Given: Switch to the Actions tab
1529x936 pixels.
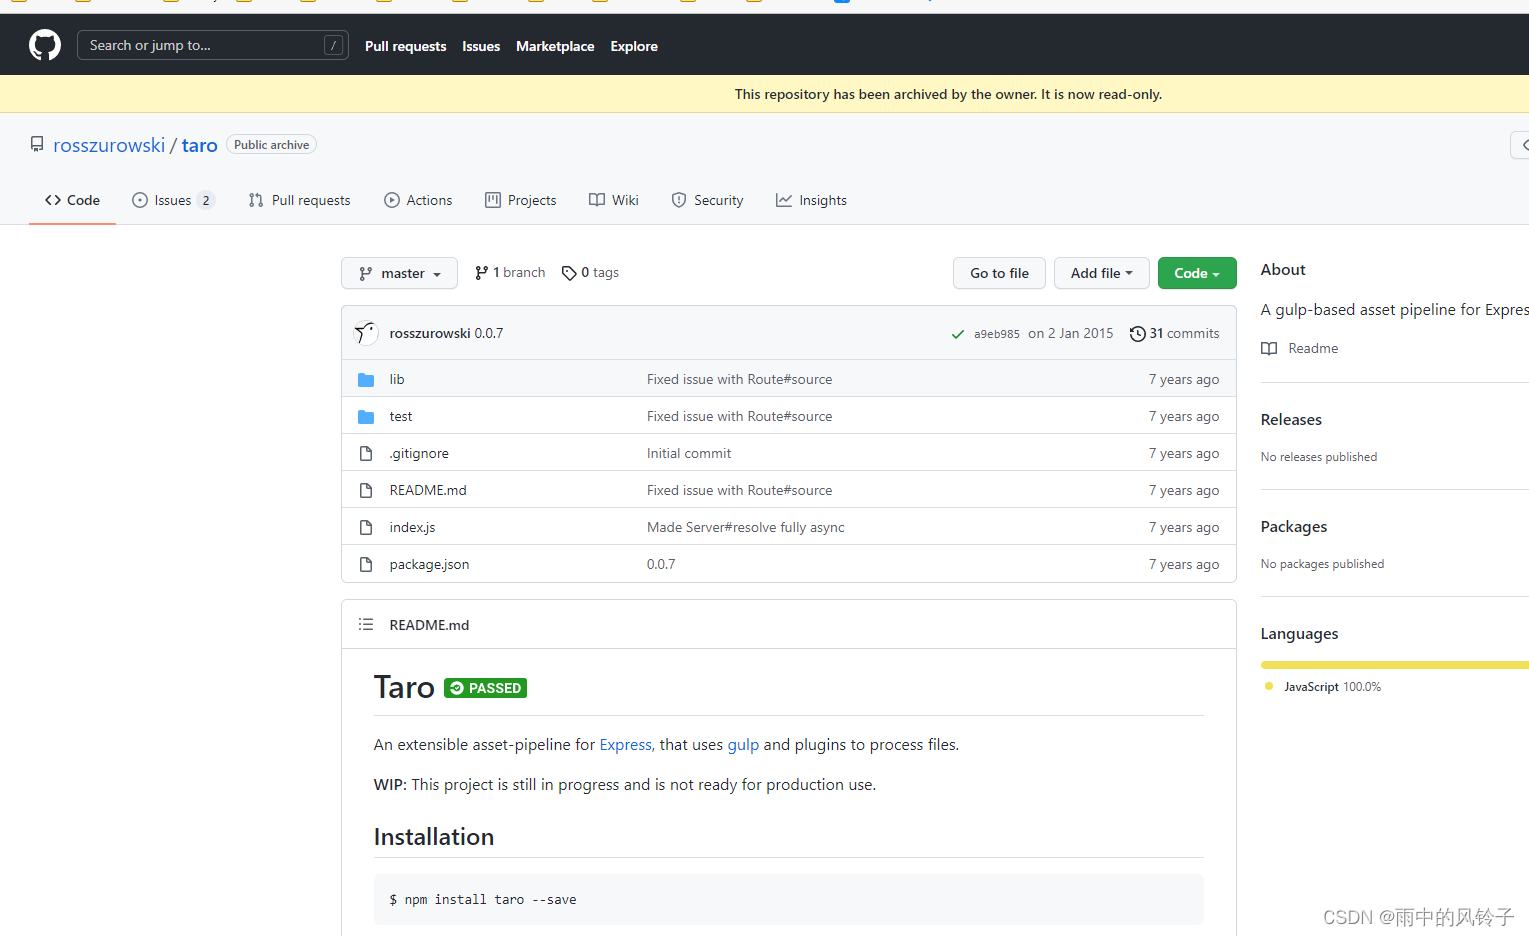Looking at the screenshot, I should click(418, 200).
